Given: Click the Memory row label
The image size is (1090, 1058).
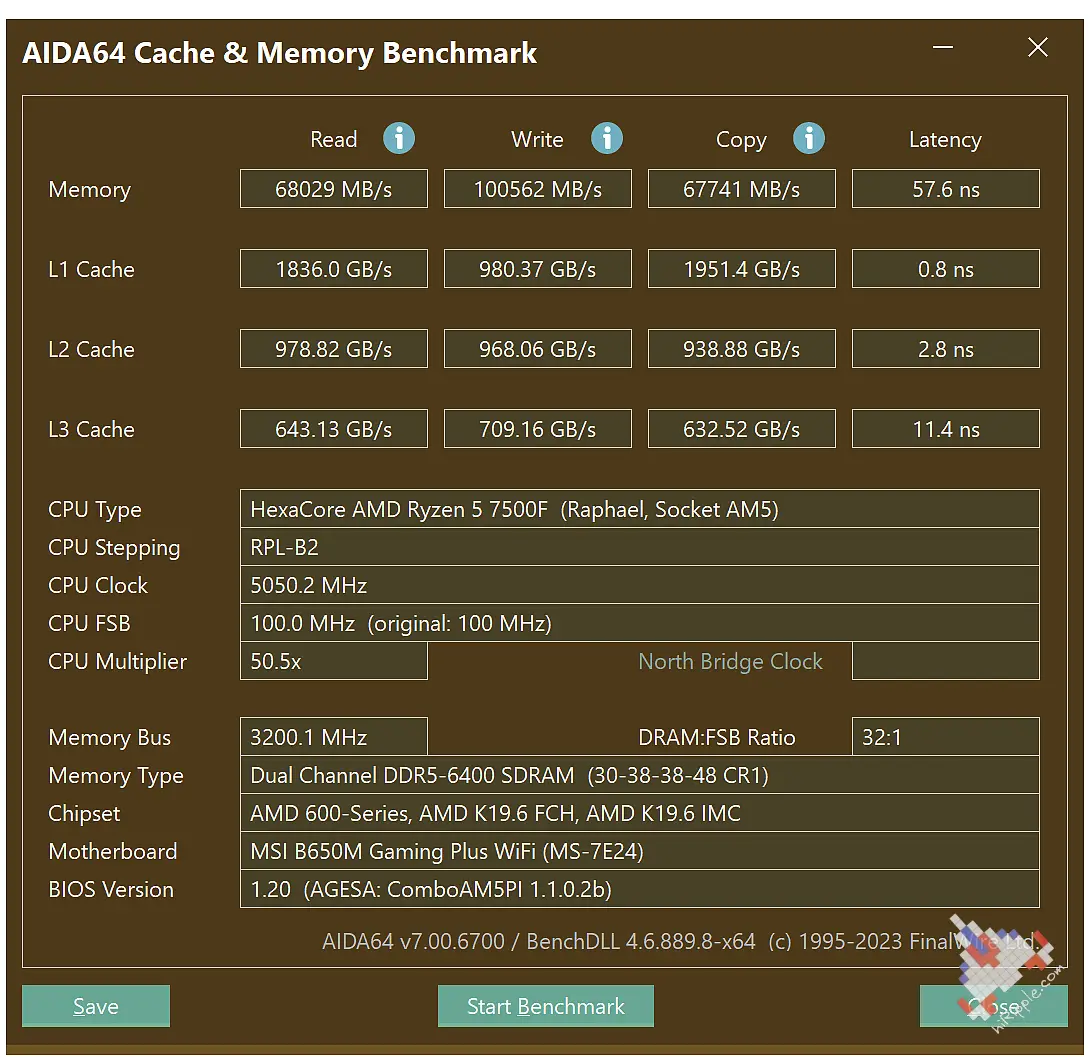Looking at the screenshot, I should point(90,189).
